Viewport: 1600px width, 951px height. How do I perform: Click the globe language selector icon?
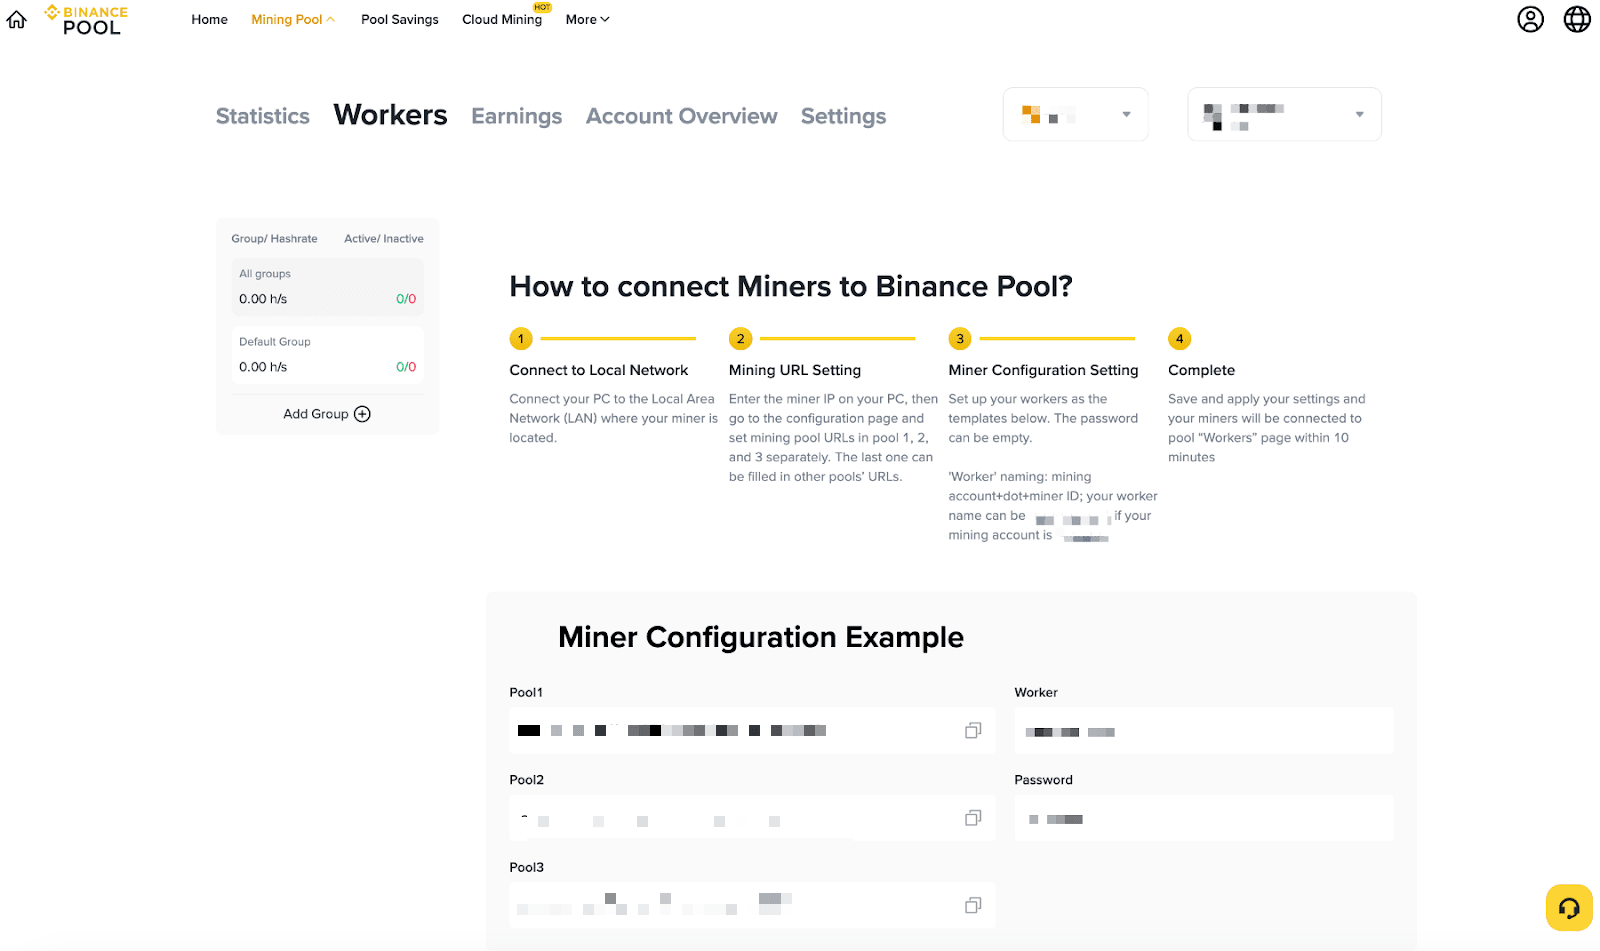click(1577, 19)
